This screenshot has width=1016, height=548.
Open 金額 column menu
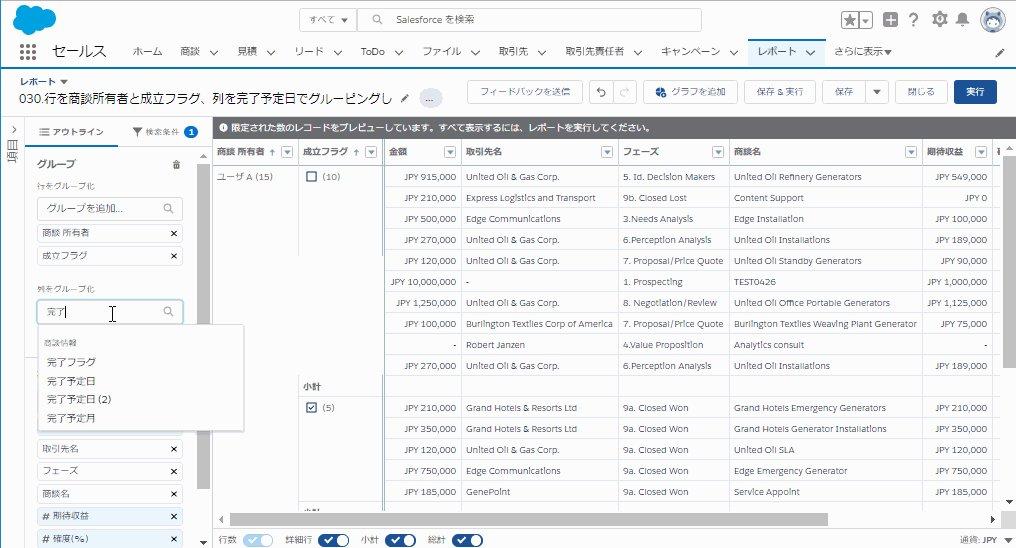[450, 152]
